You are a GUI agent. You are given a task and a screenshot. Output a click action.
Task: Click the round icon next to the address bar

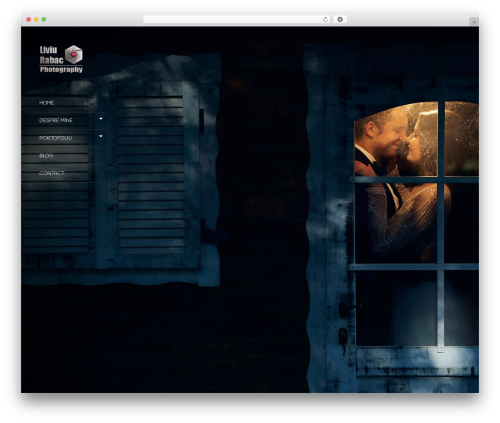(x=340, y=19)
